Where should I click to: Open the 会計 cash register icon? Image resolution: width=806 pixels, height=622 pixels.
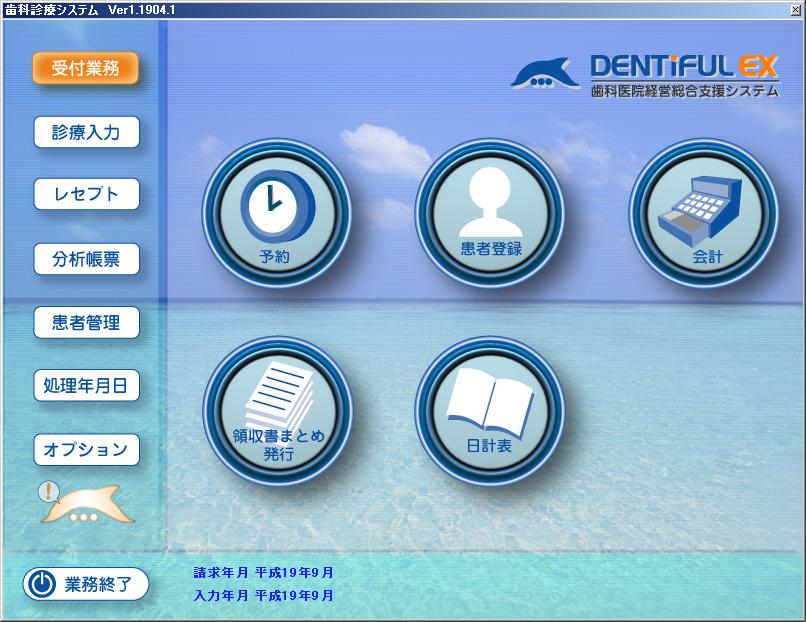click(x=704, y=213)
